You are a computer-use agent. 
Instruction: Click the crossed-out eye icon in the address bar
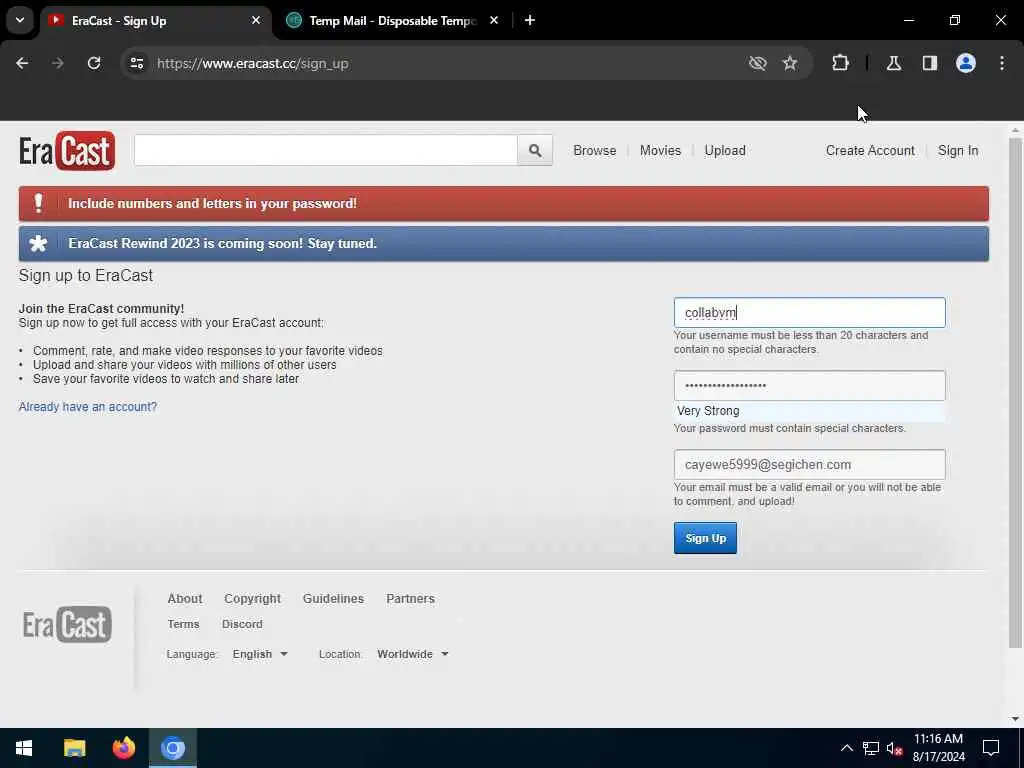(758, 63)
